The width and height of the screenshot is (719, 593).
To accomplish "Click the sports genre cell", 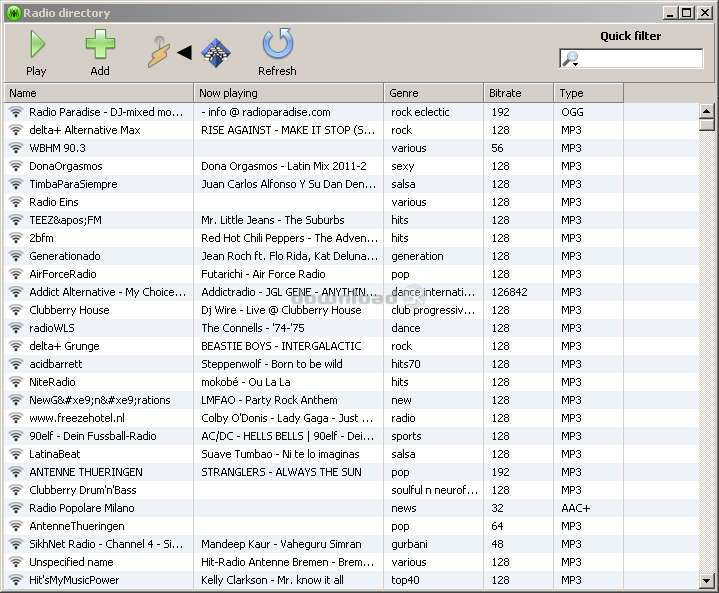I will click(406, 436).
